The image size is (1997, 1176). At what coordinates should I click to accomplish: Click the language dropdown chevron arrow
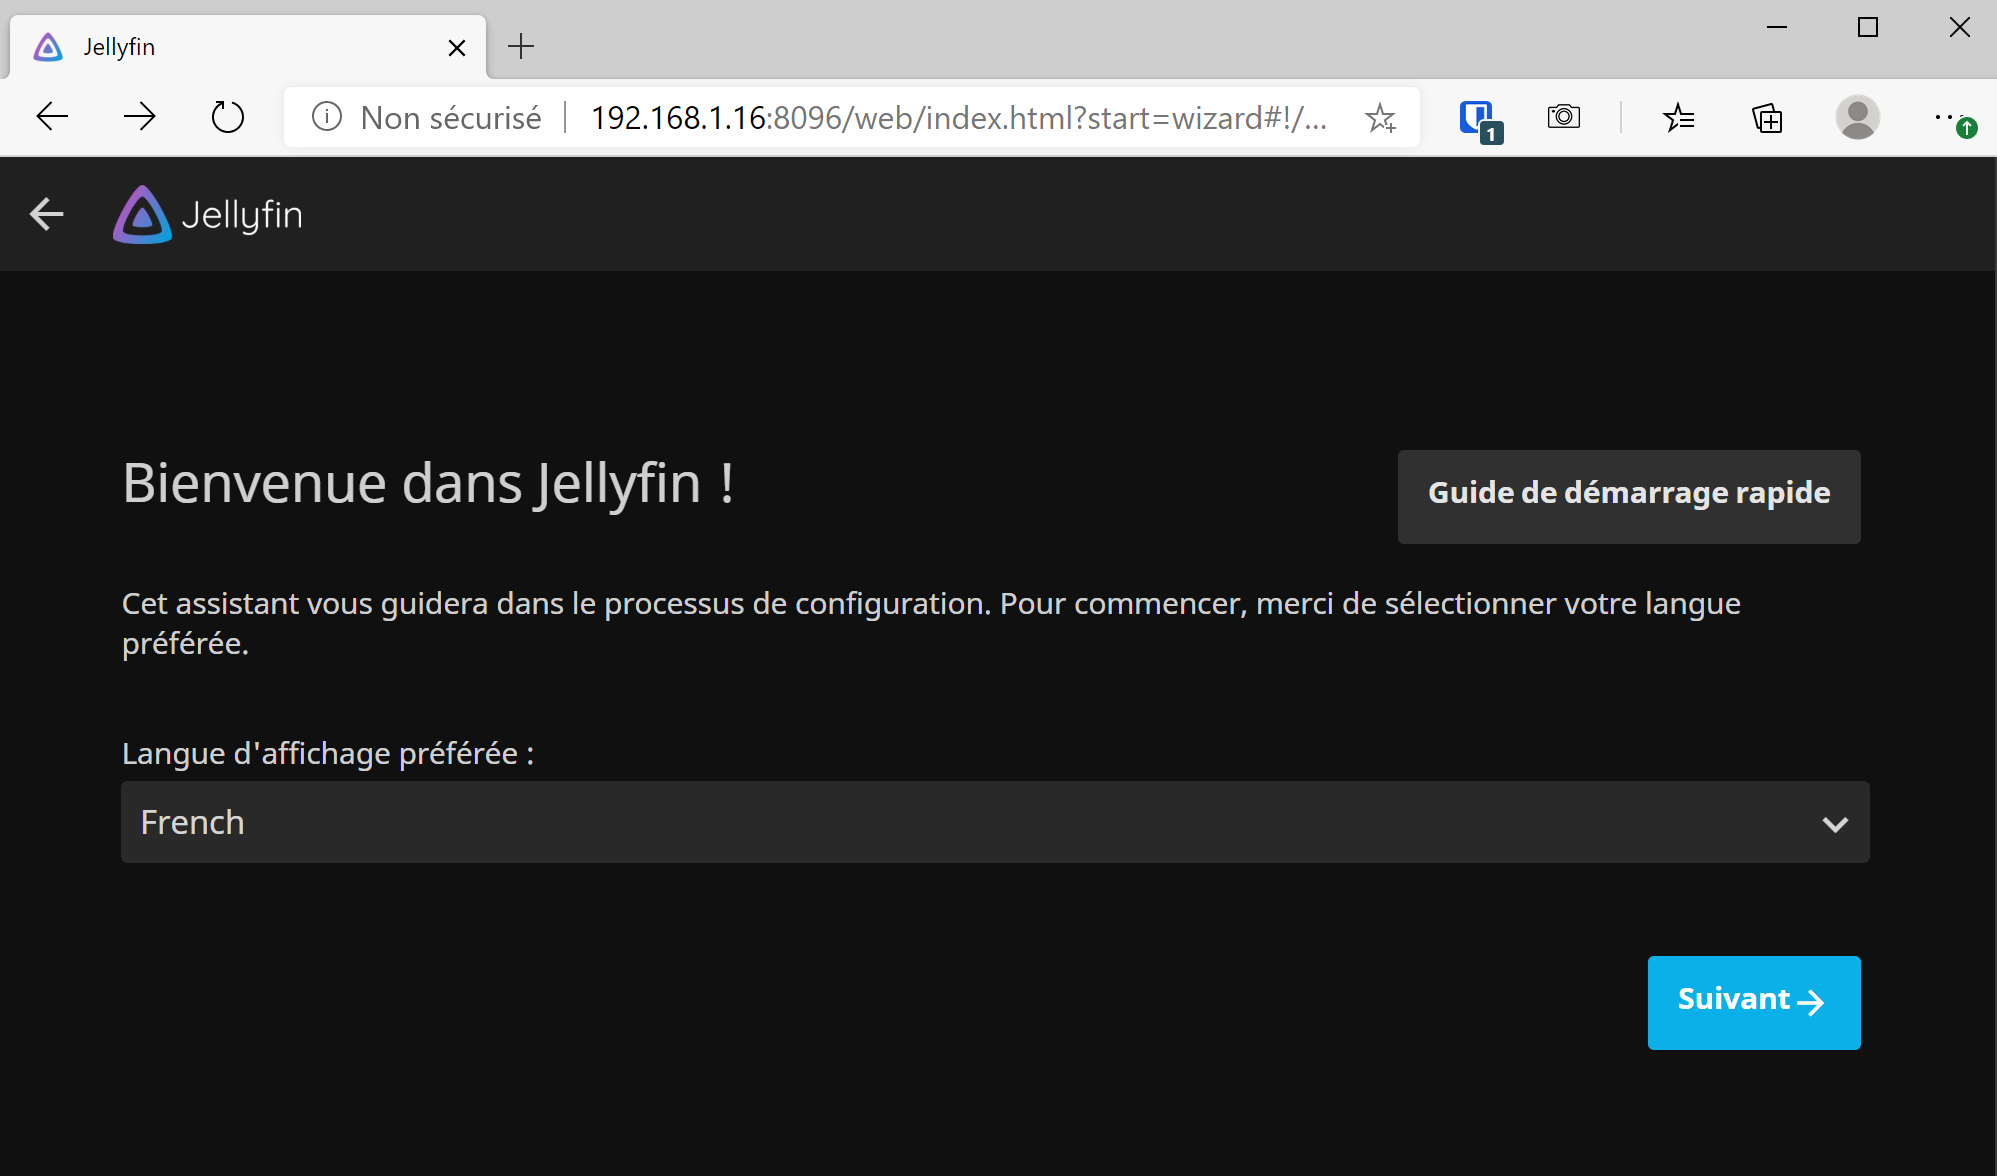(x=1834, y=824)
